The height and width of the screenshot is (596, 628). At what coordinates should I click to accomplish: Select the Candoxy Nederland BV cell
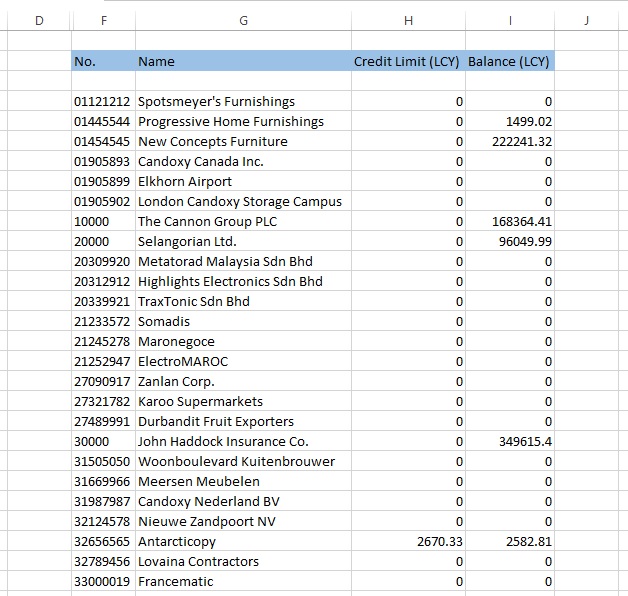(244, 501)
